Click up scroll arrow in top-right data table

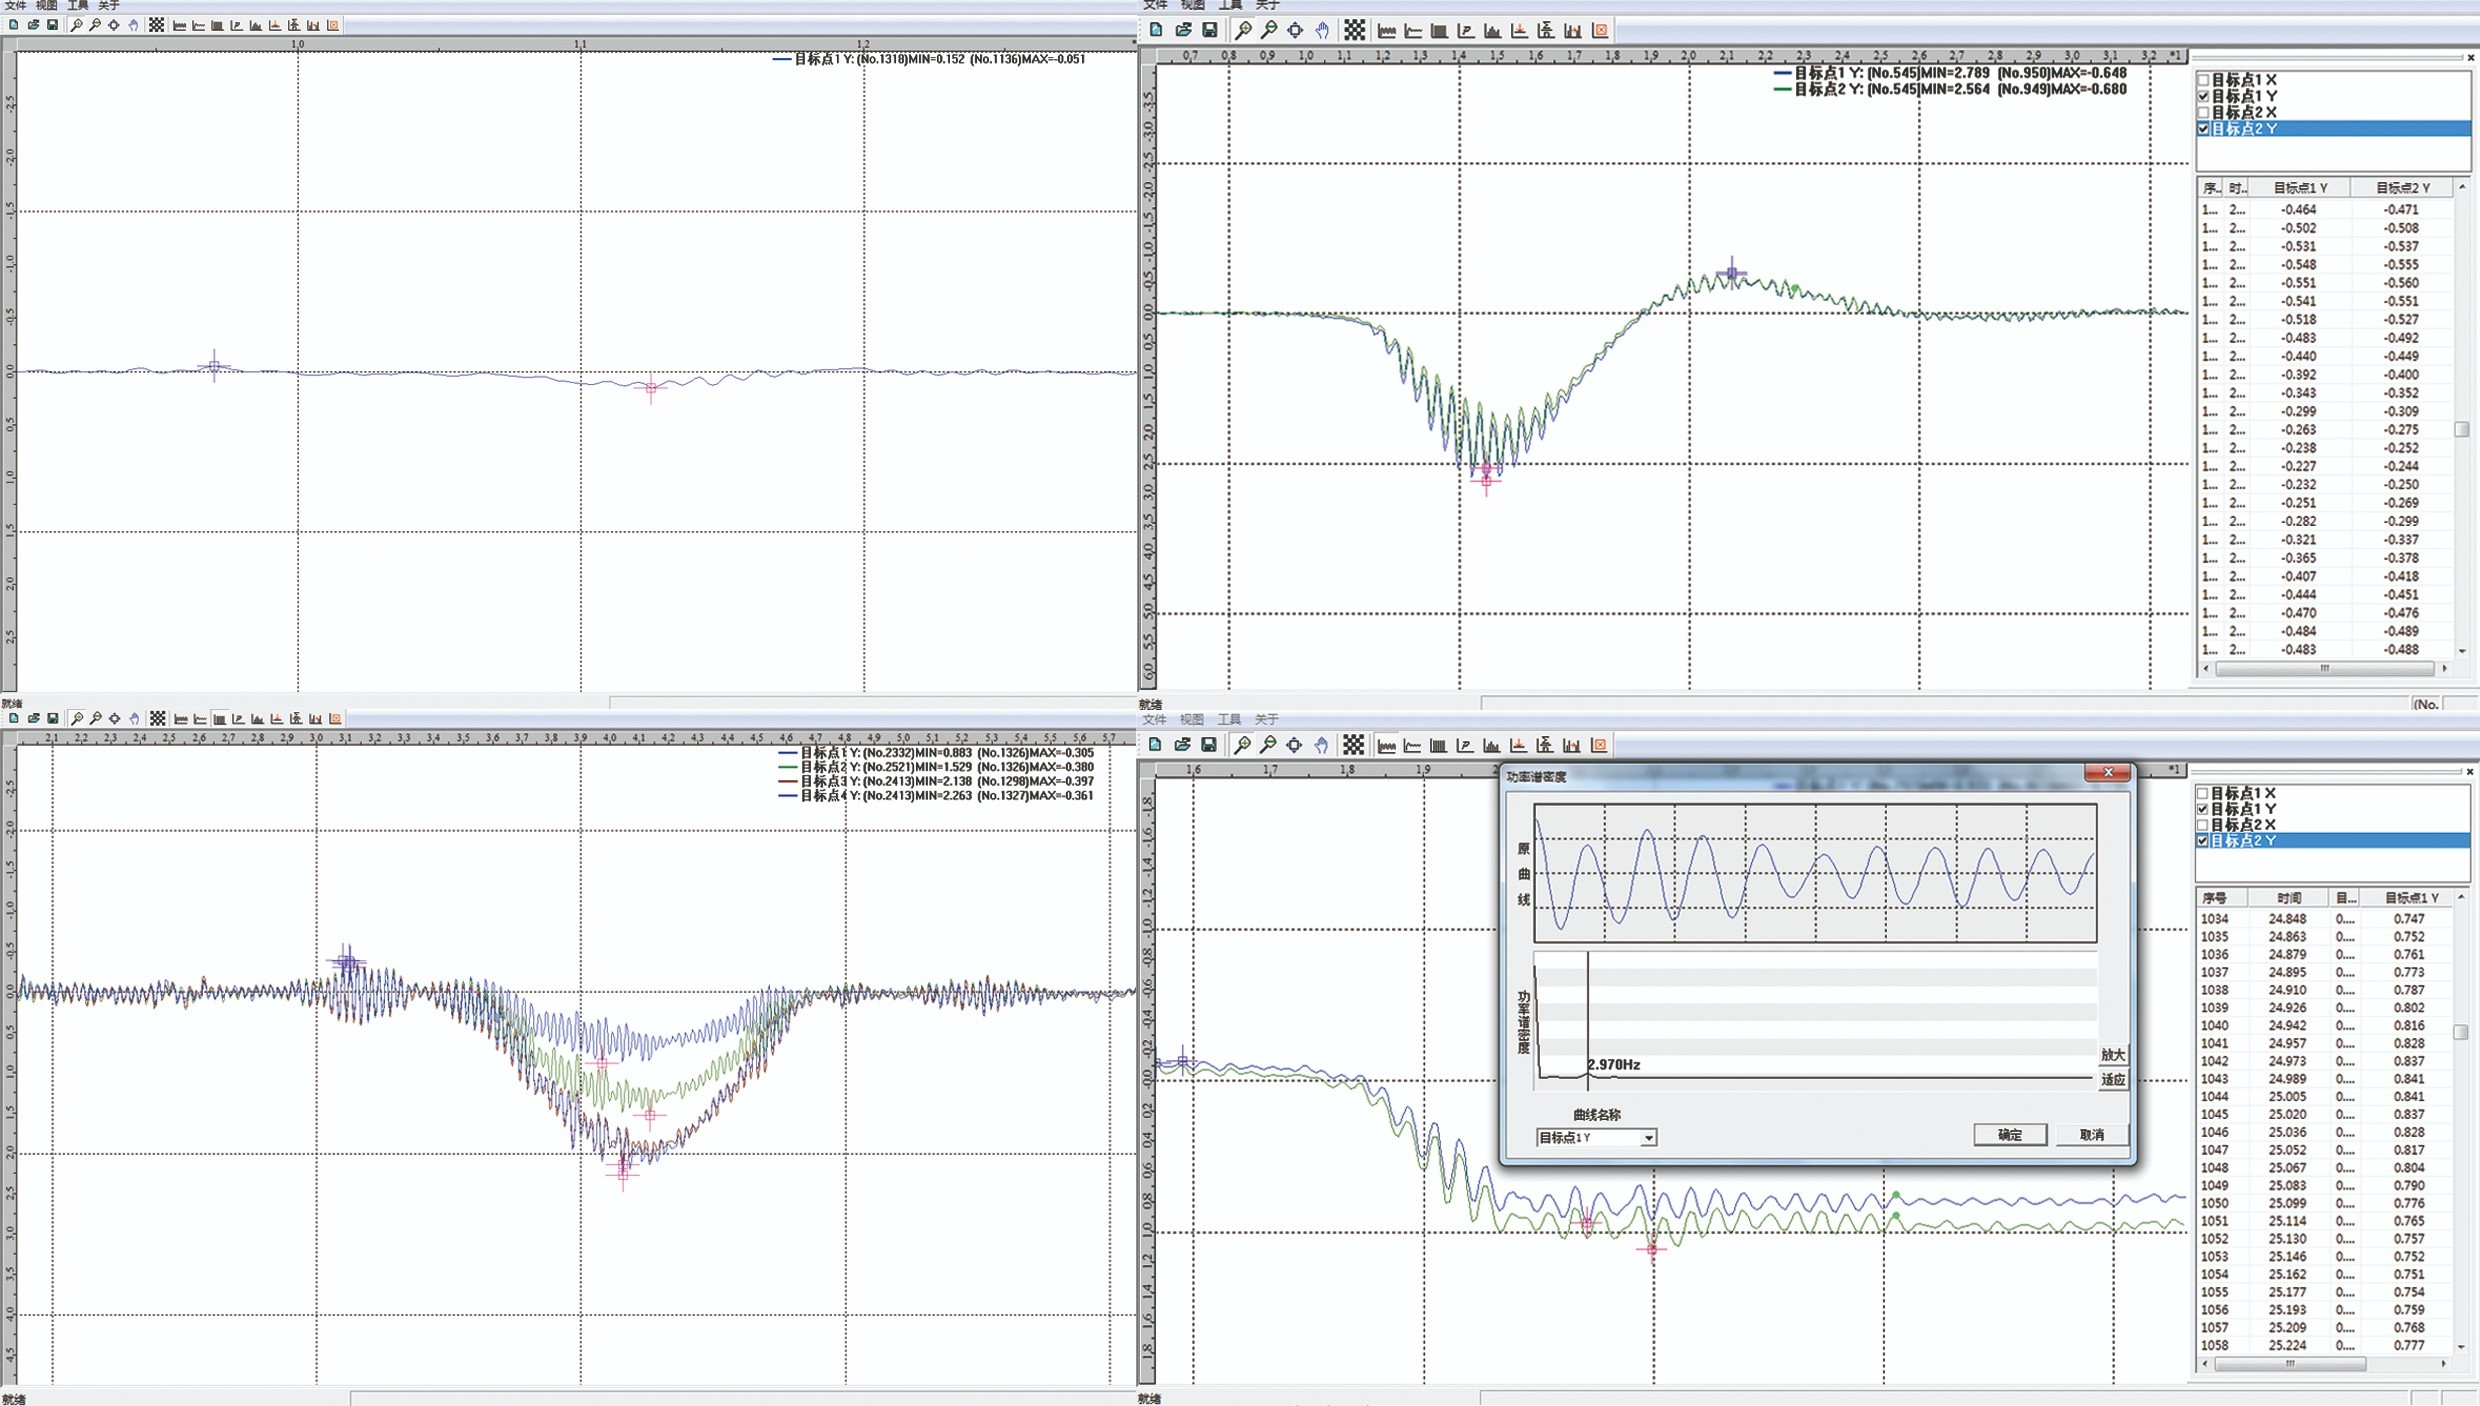(2462, 188)
